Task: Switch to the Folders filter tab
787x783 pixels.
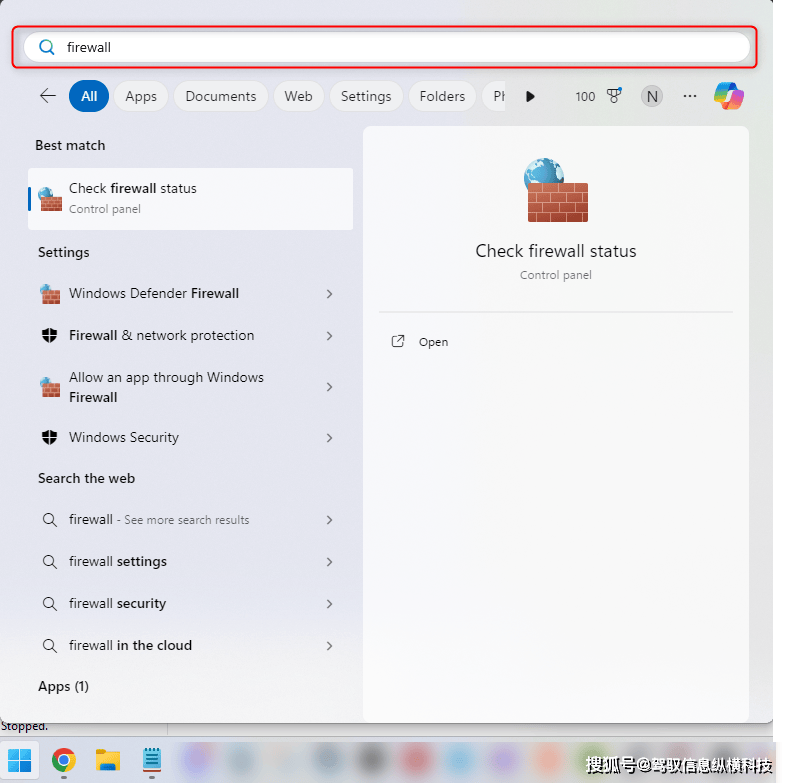Action: (442, 96)
